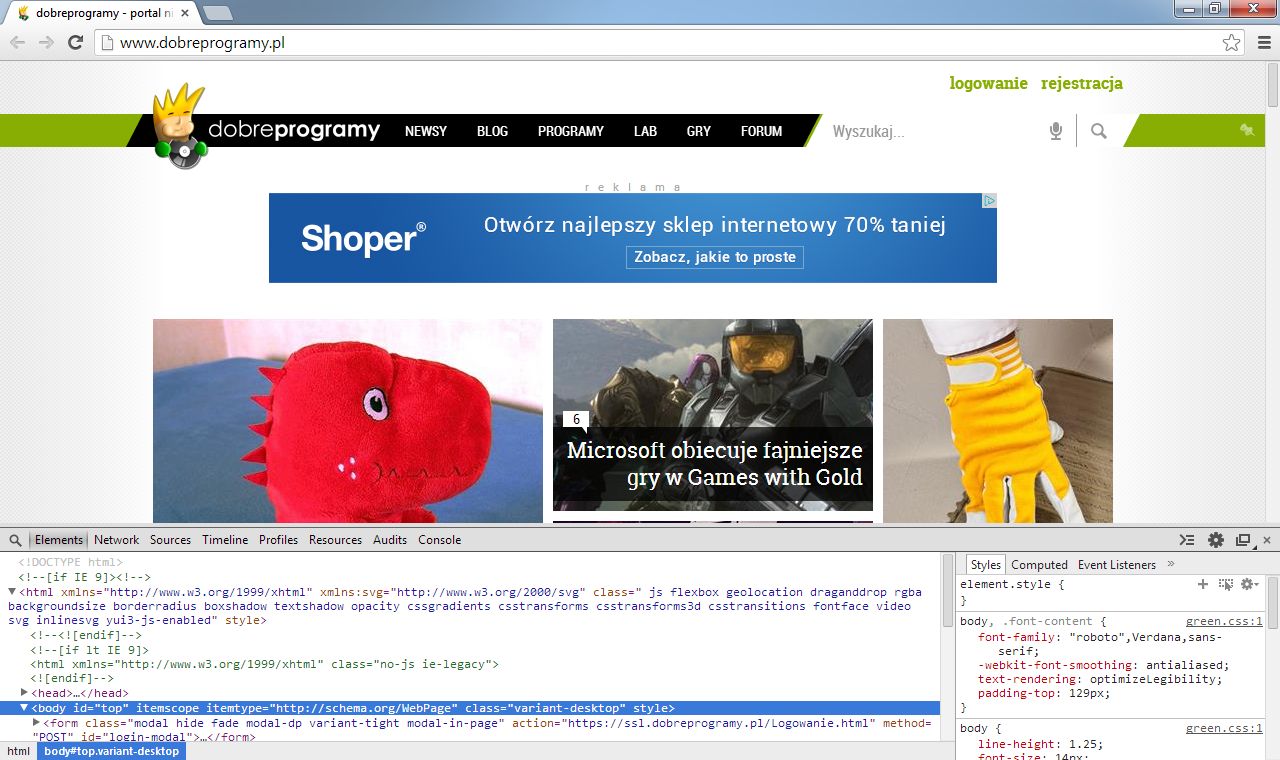Add a new style rule with plus icon
This screenshot has height=760, width=1280.
[x=1203, y=584]
